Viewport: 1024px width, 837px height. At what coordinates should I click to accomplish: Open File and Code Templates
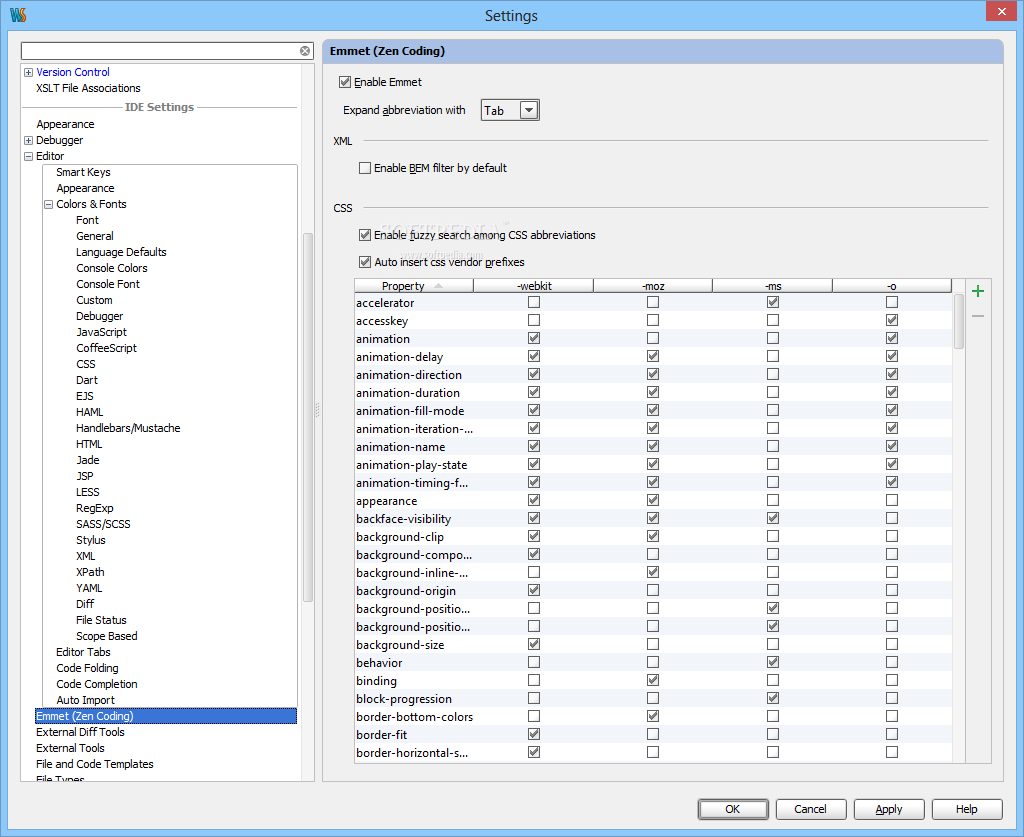coord(95,765)
